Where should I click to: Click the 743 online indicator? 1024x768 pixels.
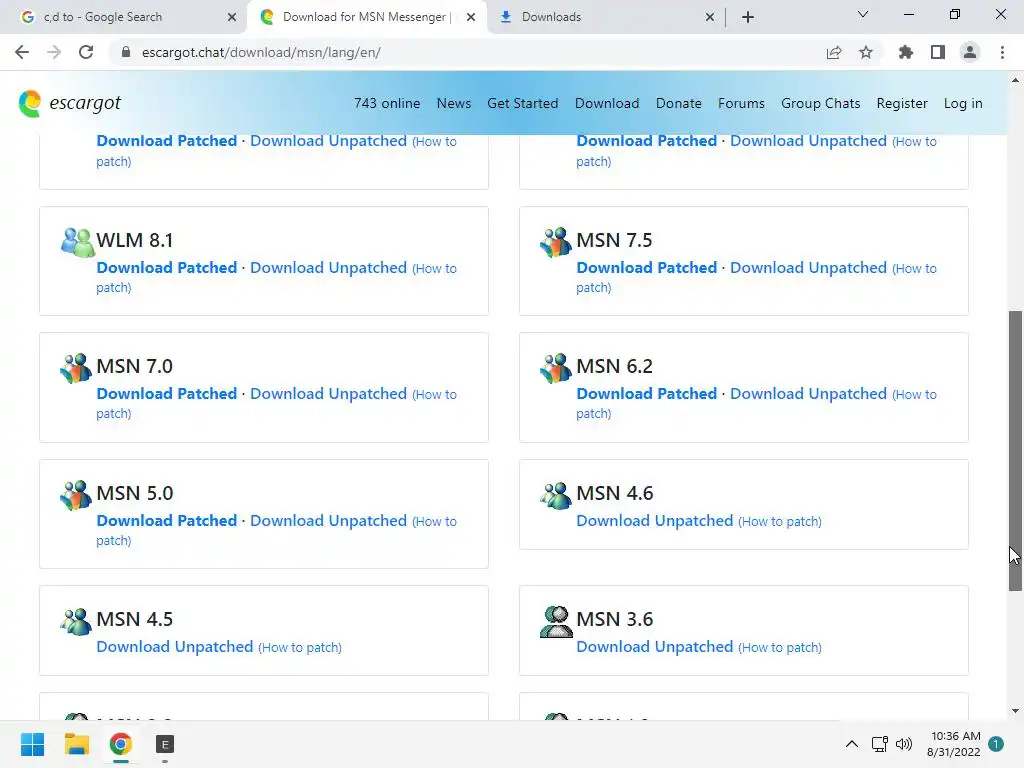[x=387, y=103]
